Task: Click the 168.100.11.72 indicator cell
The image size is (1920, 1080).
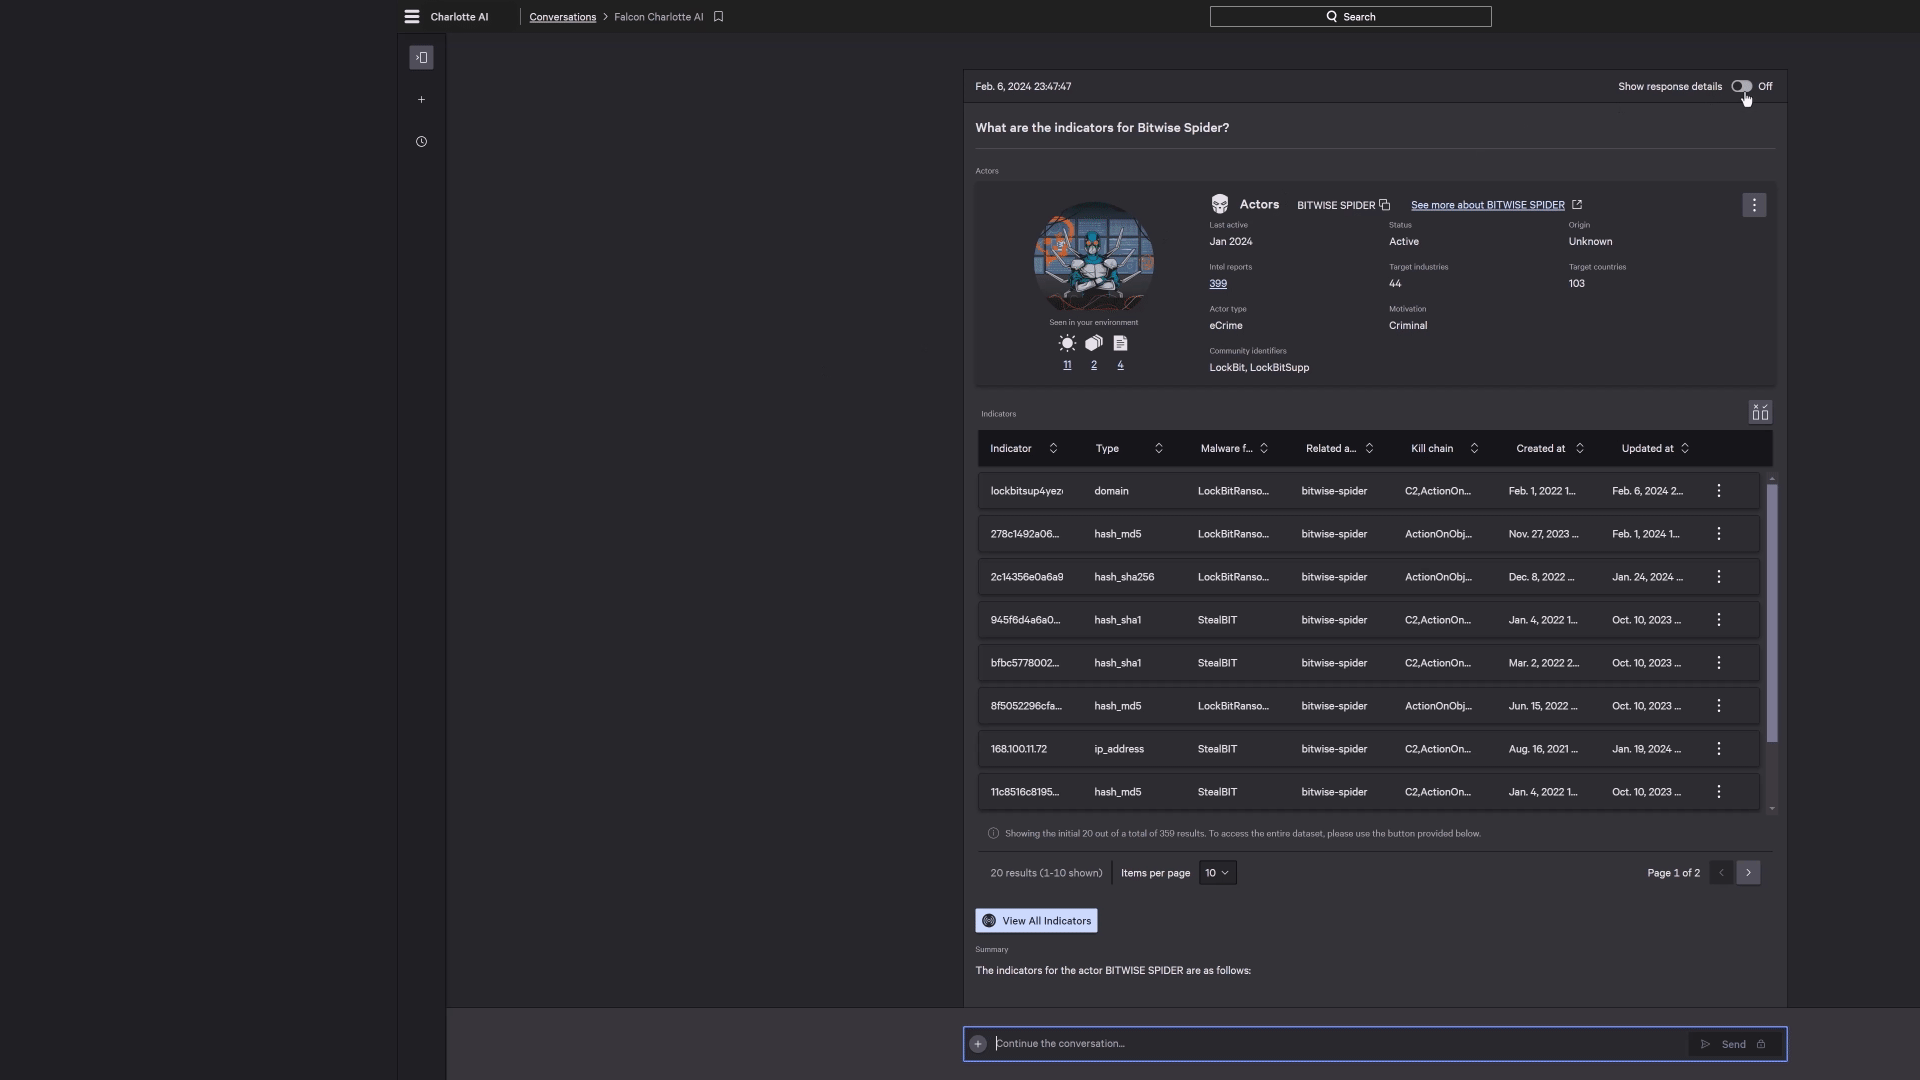Action: 1018,749
